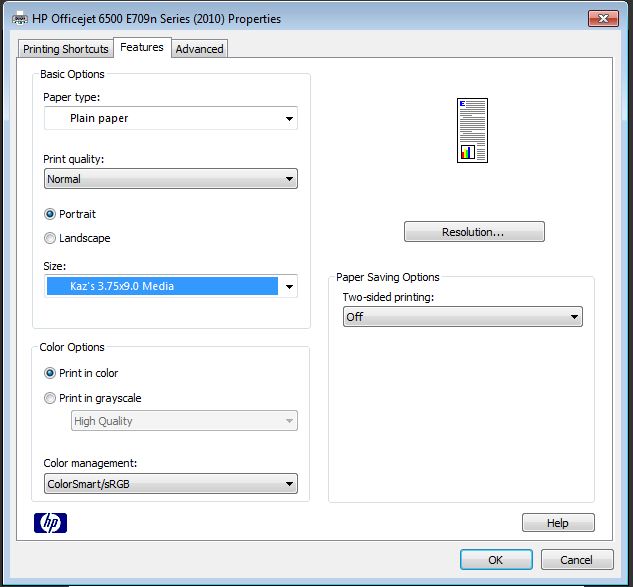633x587 pixels.
Task: Click the Help button
Action: pos(558,523)
